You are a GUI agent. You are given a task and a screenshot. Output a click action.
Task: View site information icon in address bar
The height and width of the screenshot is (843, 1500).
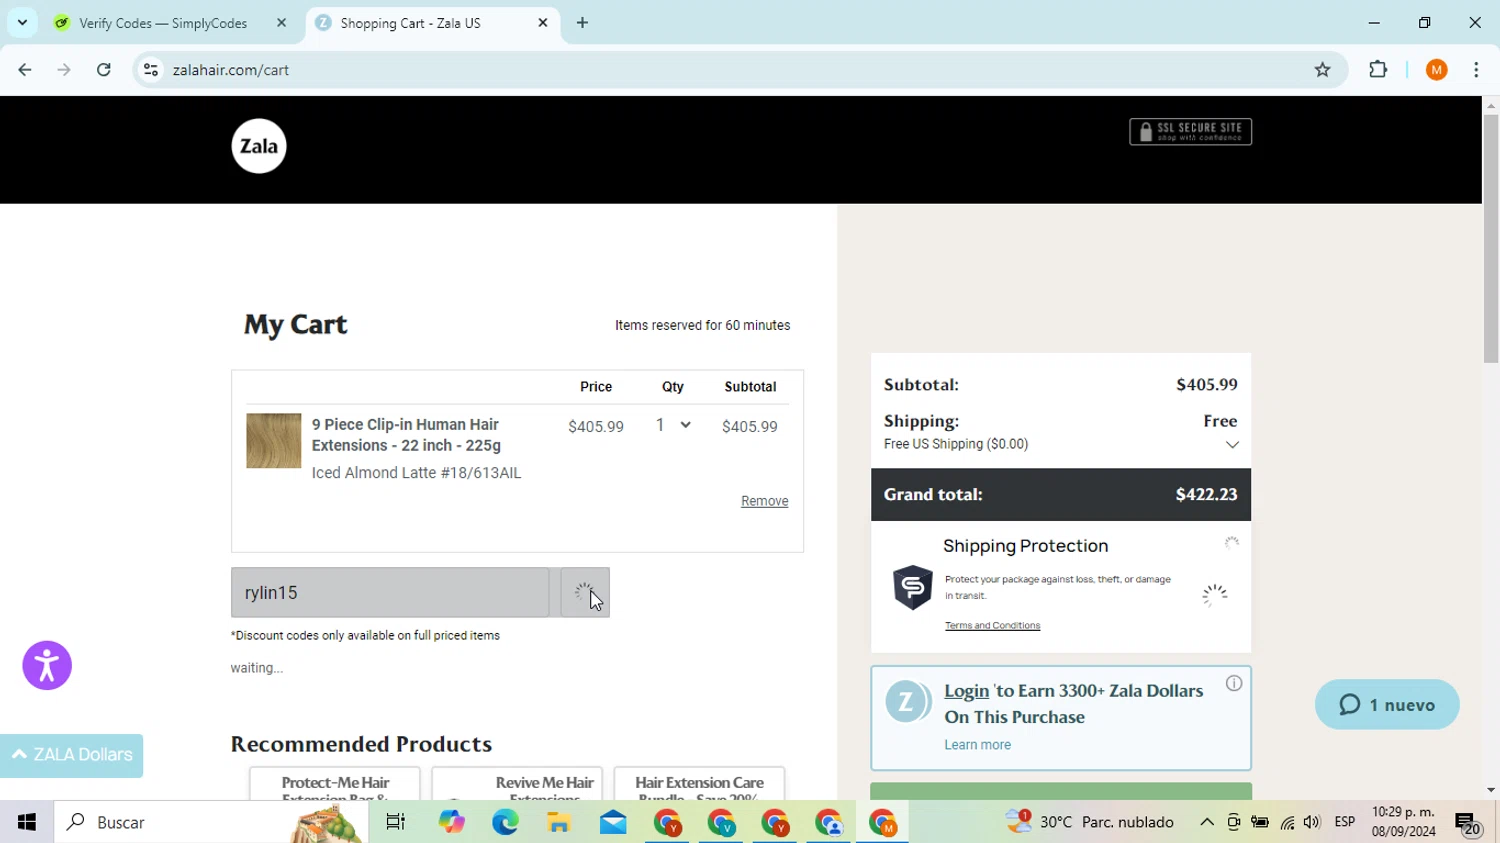point(151,70)
